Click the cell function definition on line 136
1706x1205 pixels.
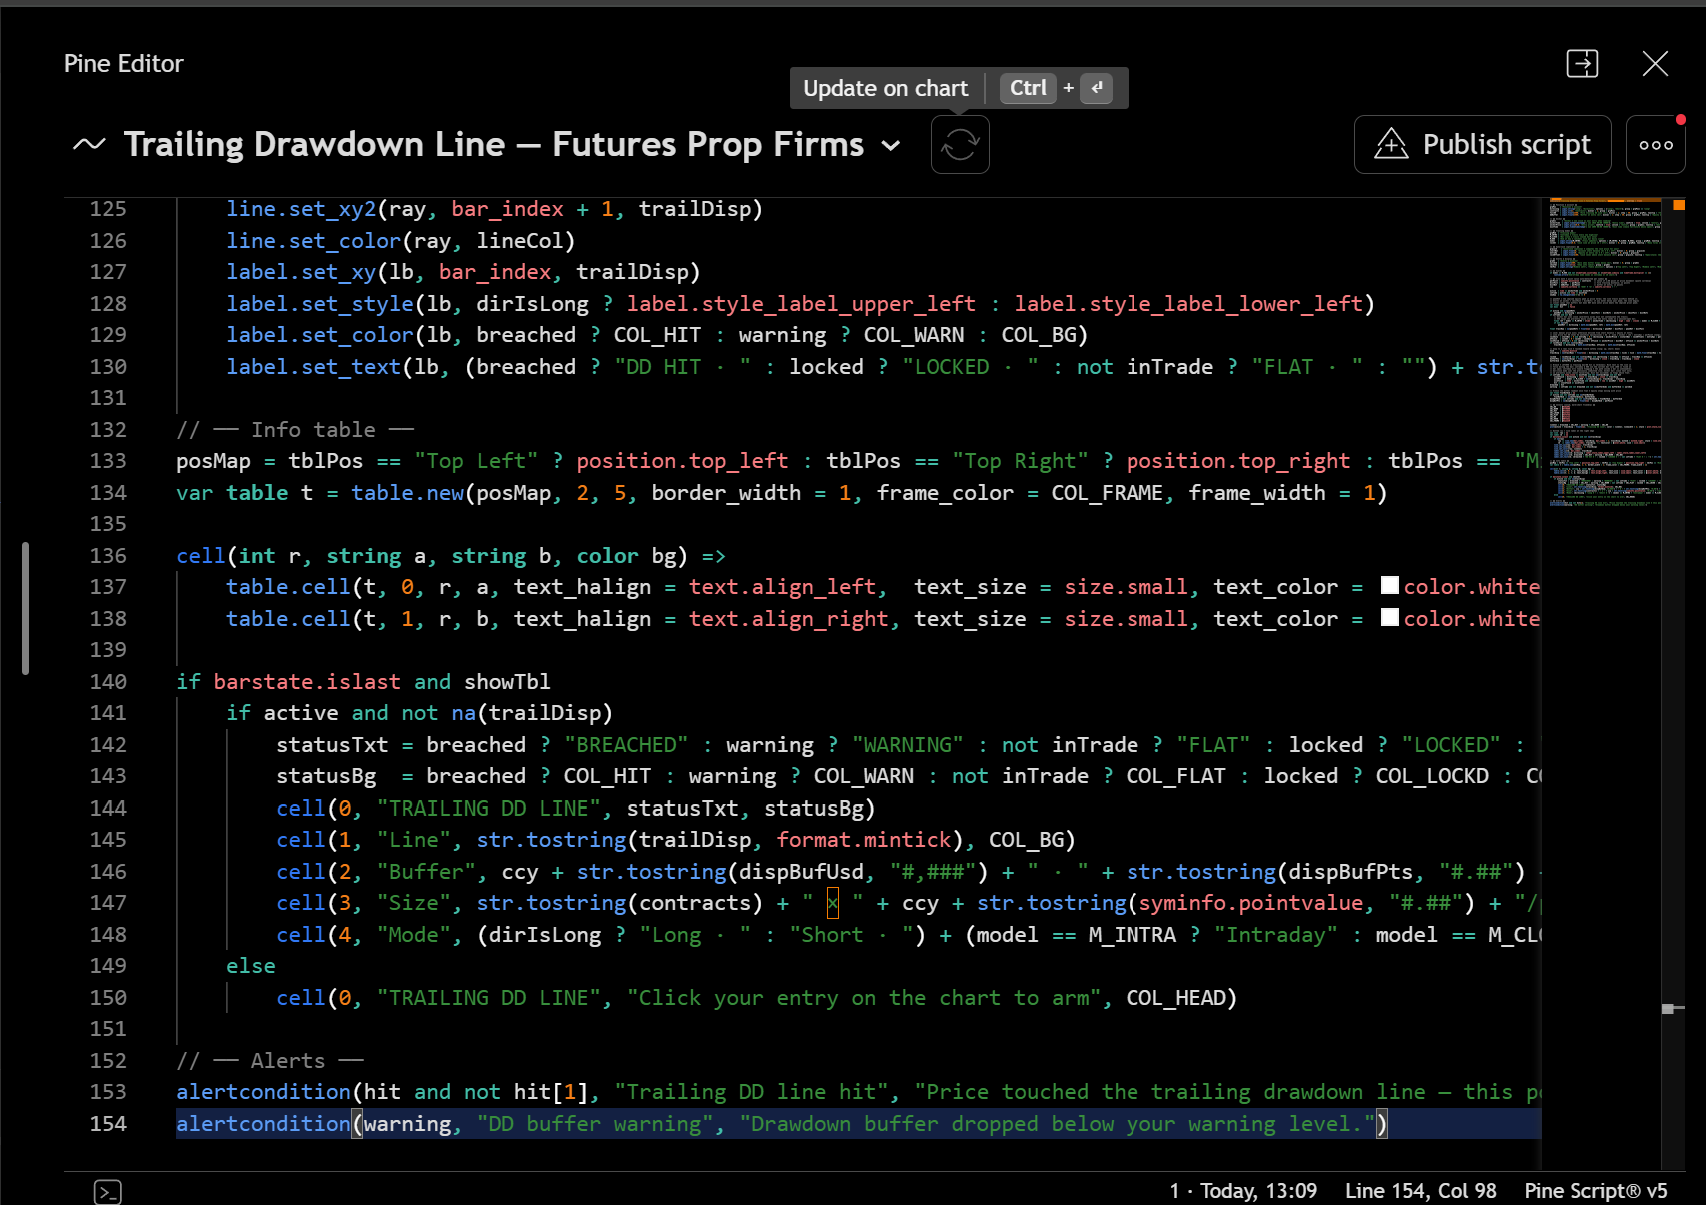[201, 556]
